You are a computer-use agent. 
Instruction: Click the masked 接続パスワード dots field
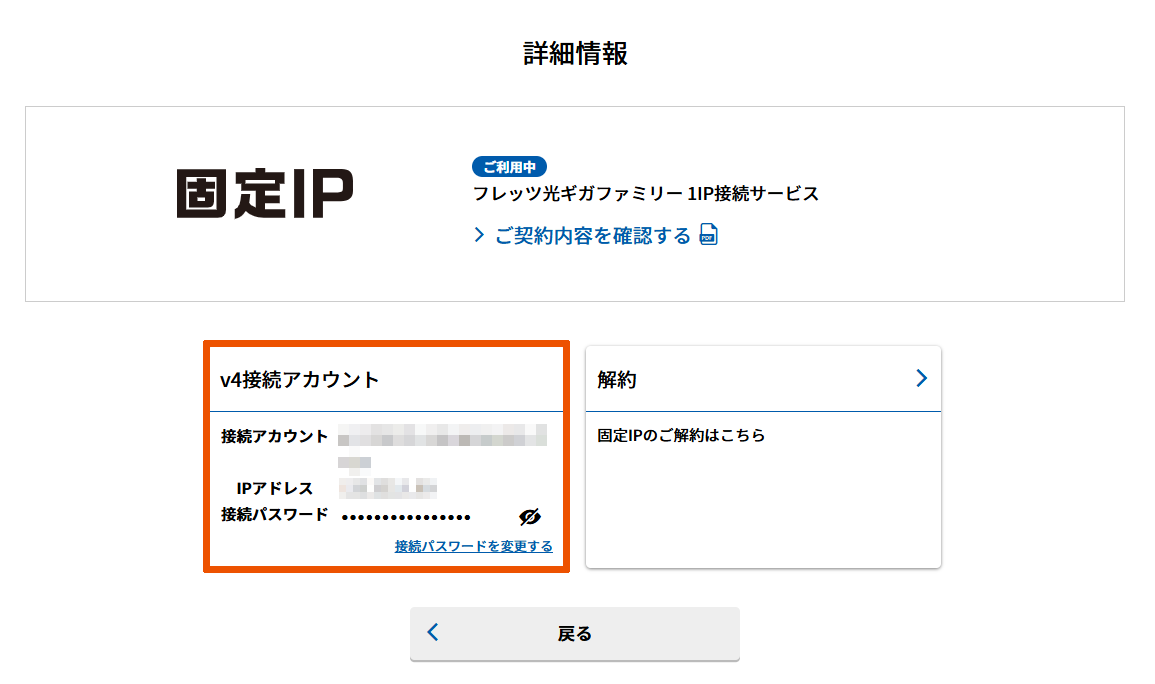(406, 517)
